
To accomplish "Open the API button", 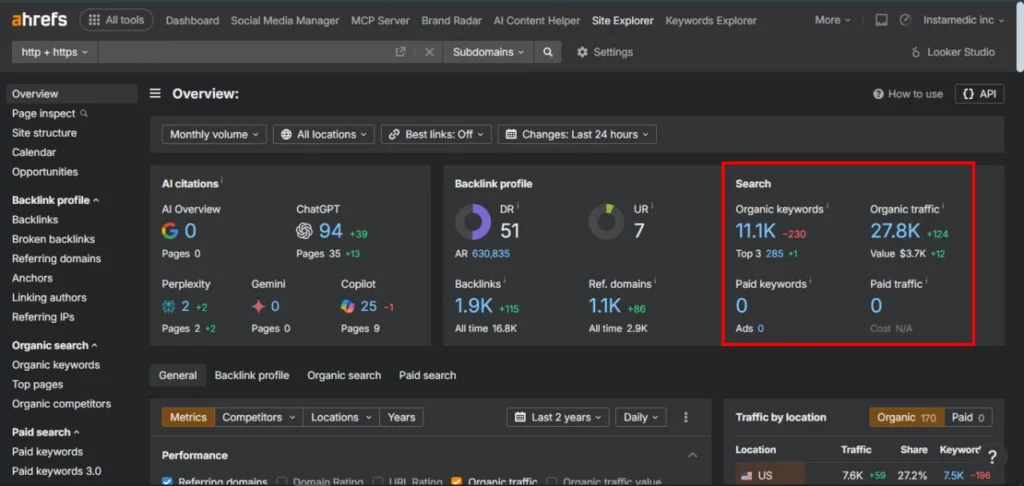I will point(979,94).
